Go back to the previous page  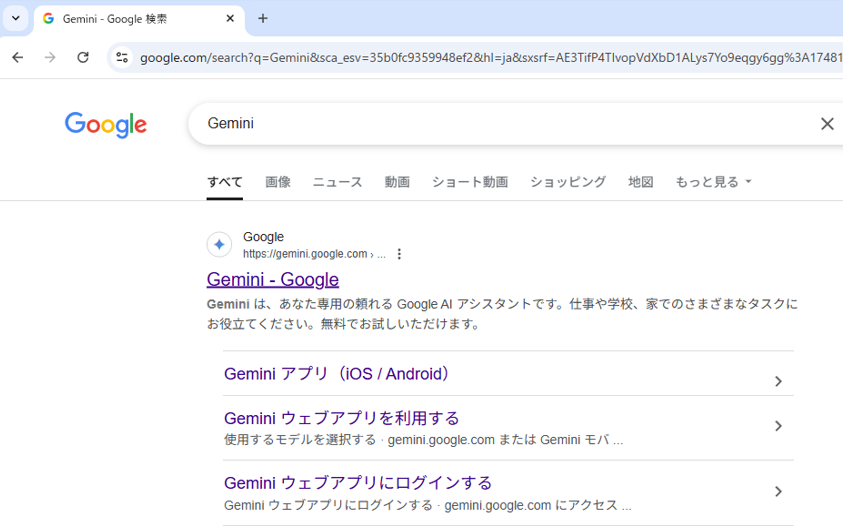tap(18, 57)
